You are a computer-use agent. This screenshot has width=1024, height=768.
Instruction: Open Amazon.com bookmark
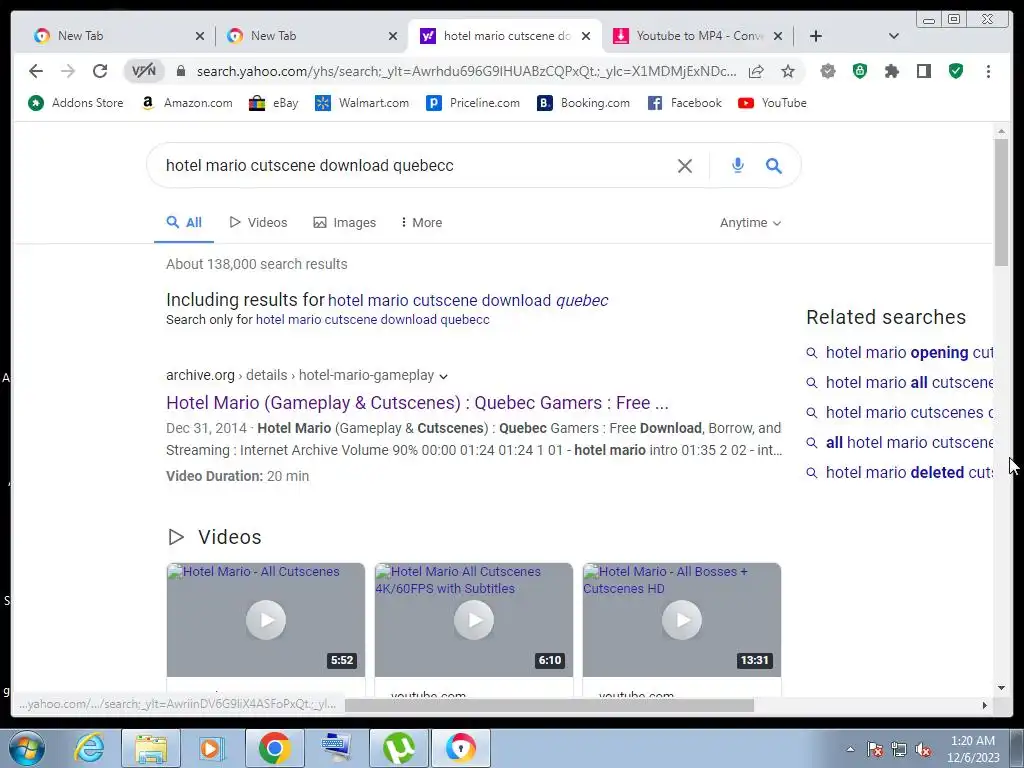tap(187, 103)
